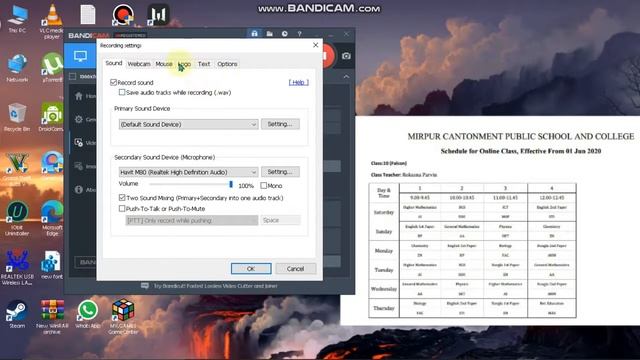Click the microphone Volume slider handle
The width and height of the screenshot is (640, 360).
coord(231,184)
